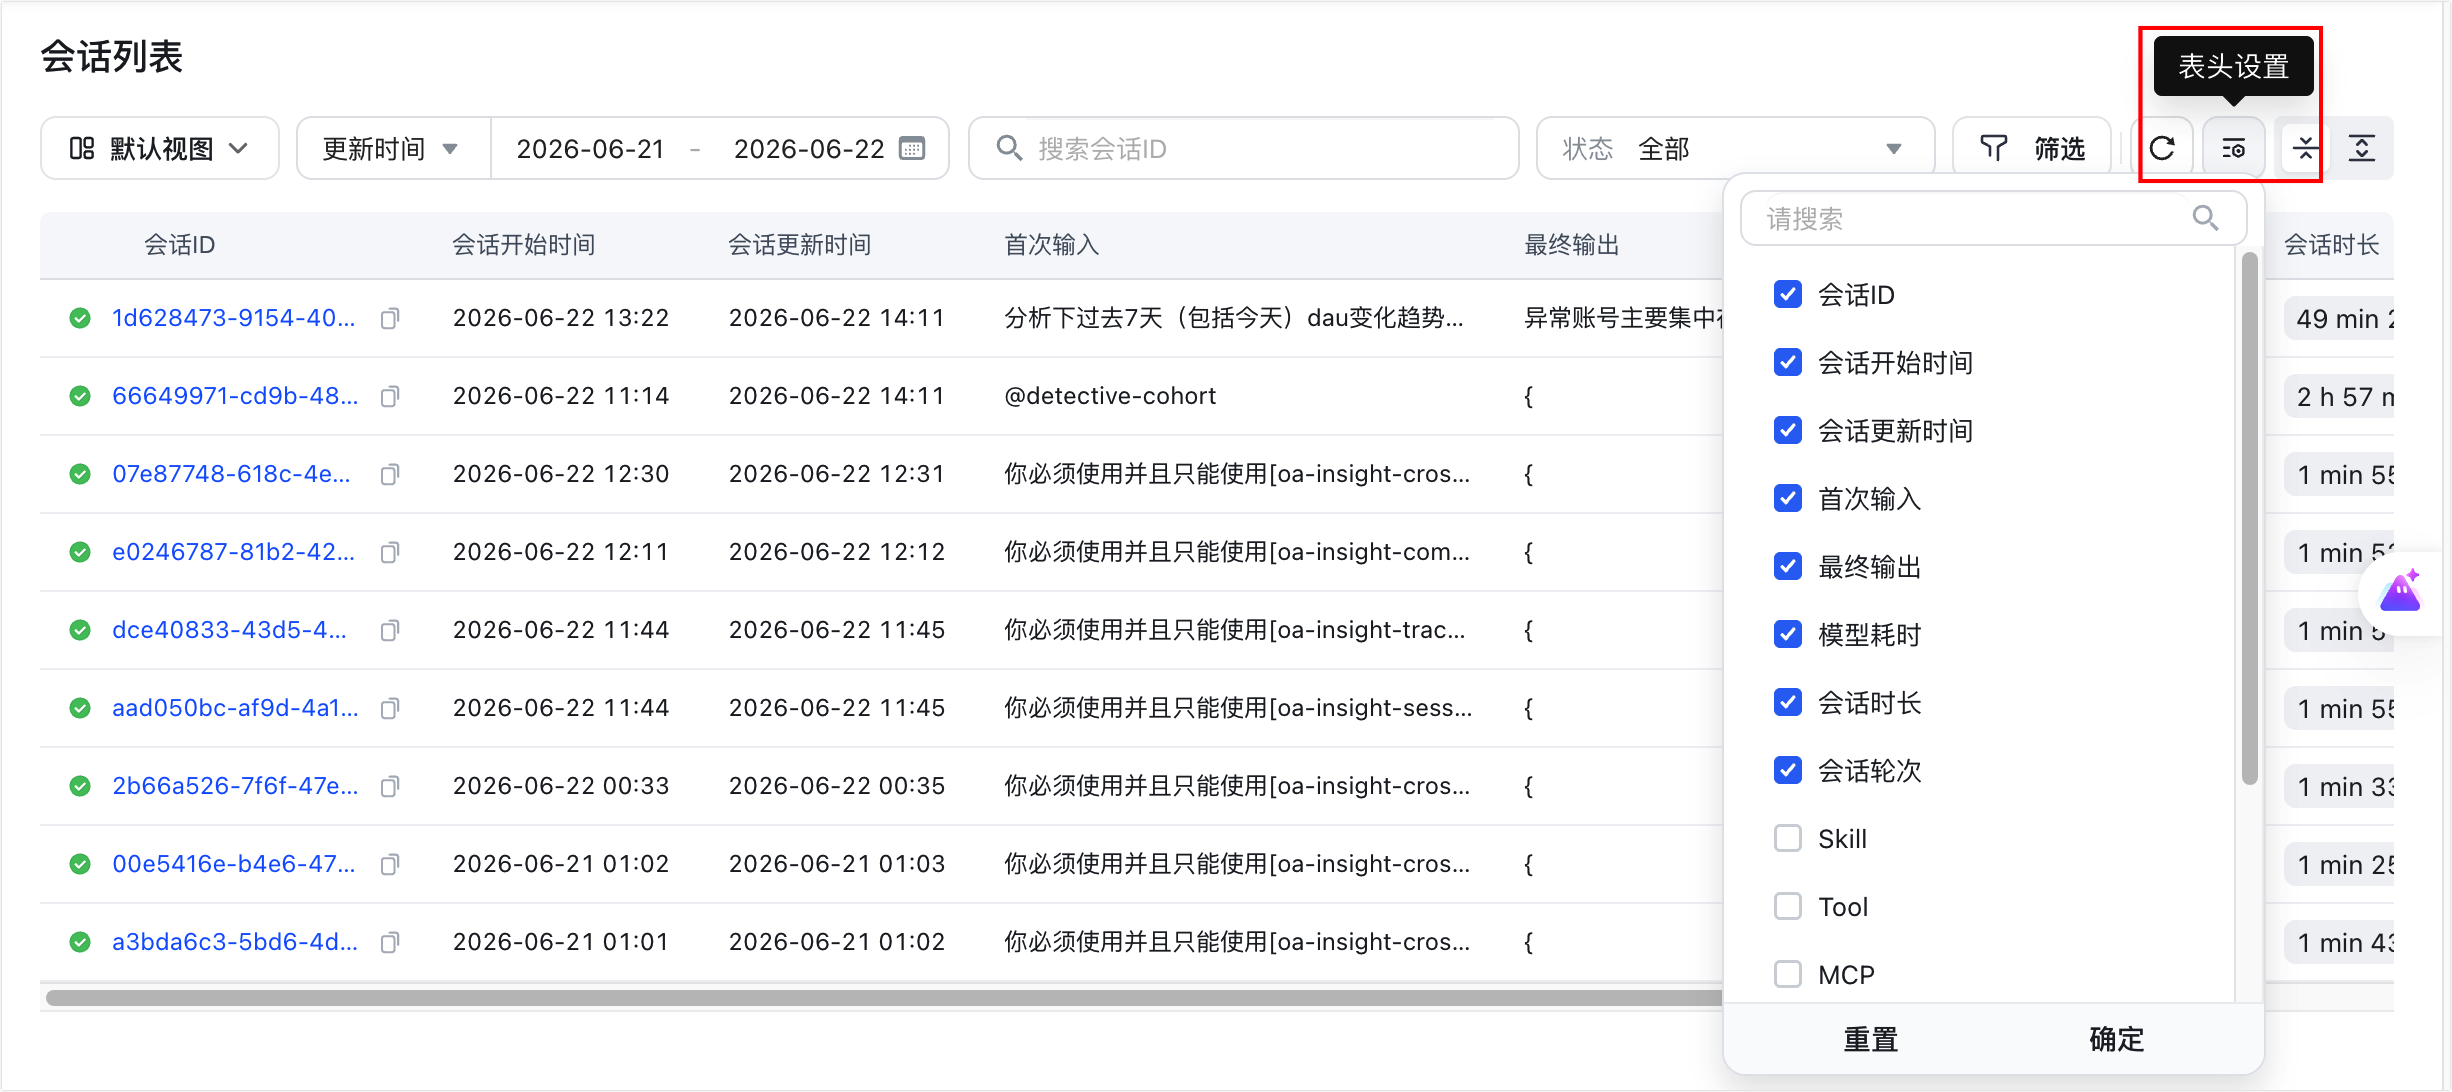Copy session ID a3bda6c3-5bd6-4d...
The width and height of the screenshot is (2452, 1092).
point(390,942)
